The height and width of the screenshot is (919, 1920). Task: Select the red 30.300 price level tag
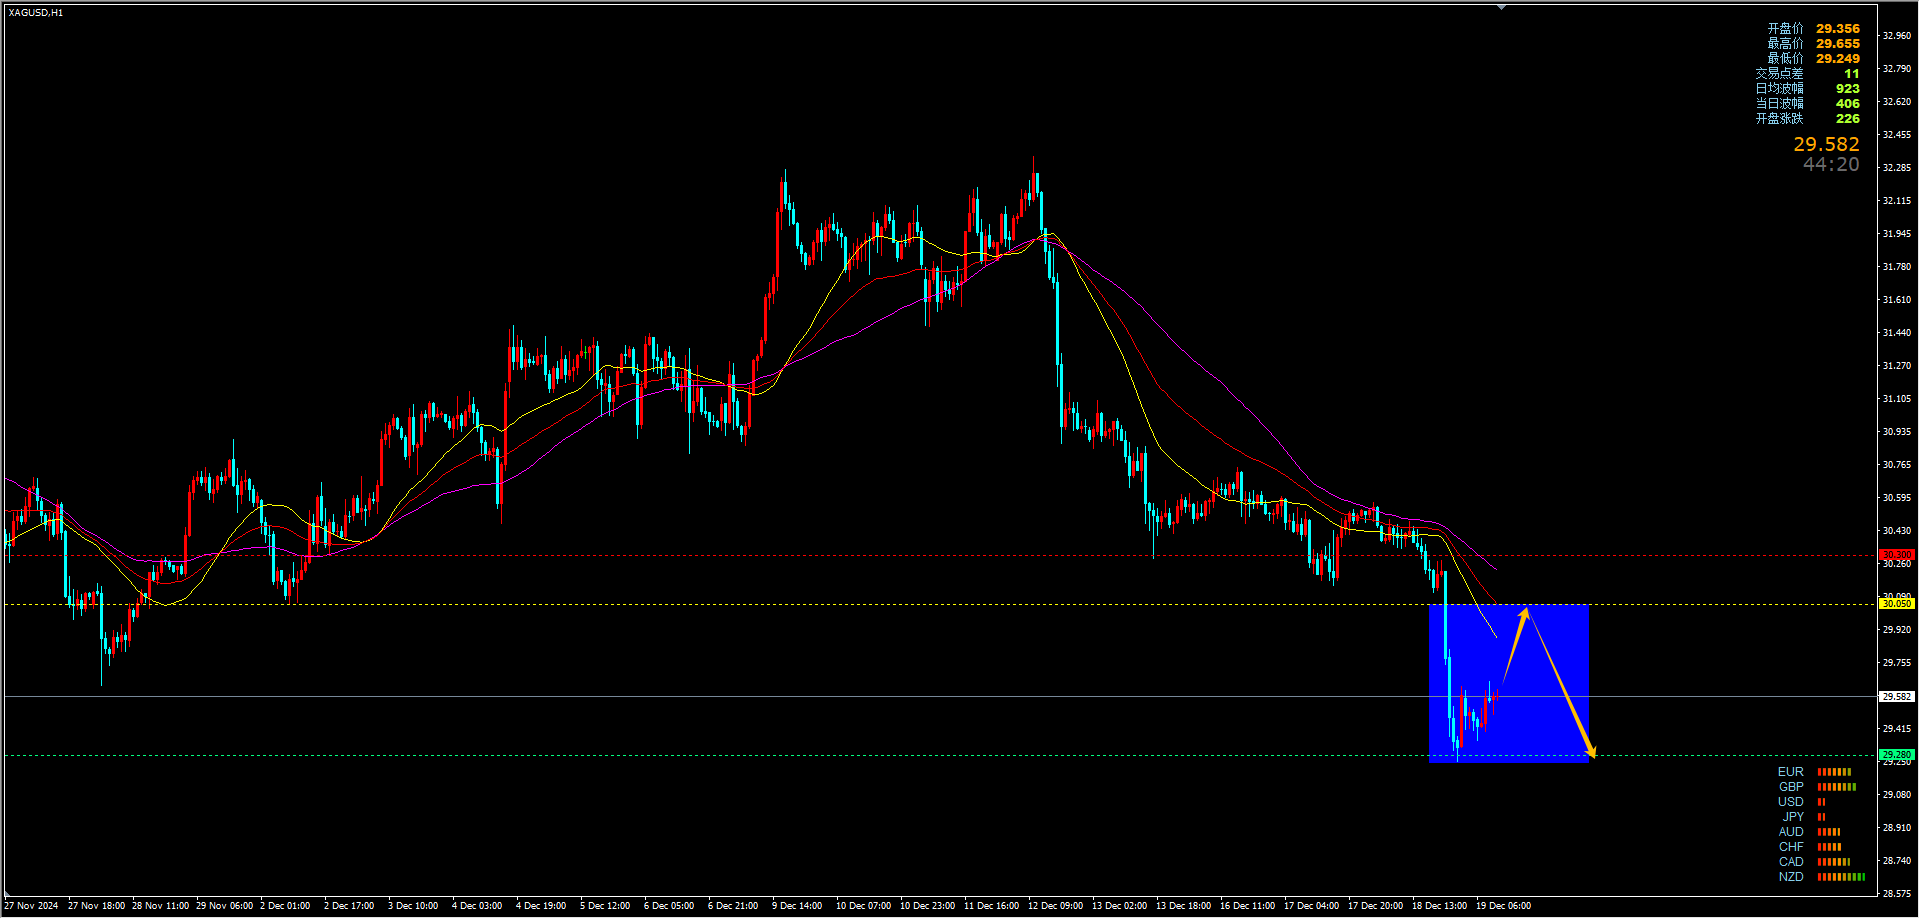click(1896, 555)
